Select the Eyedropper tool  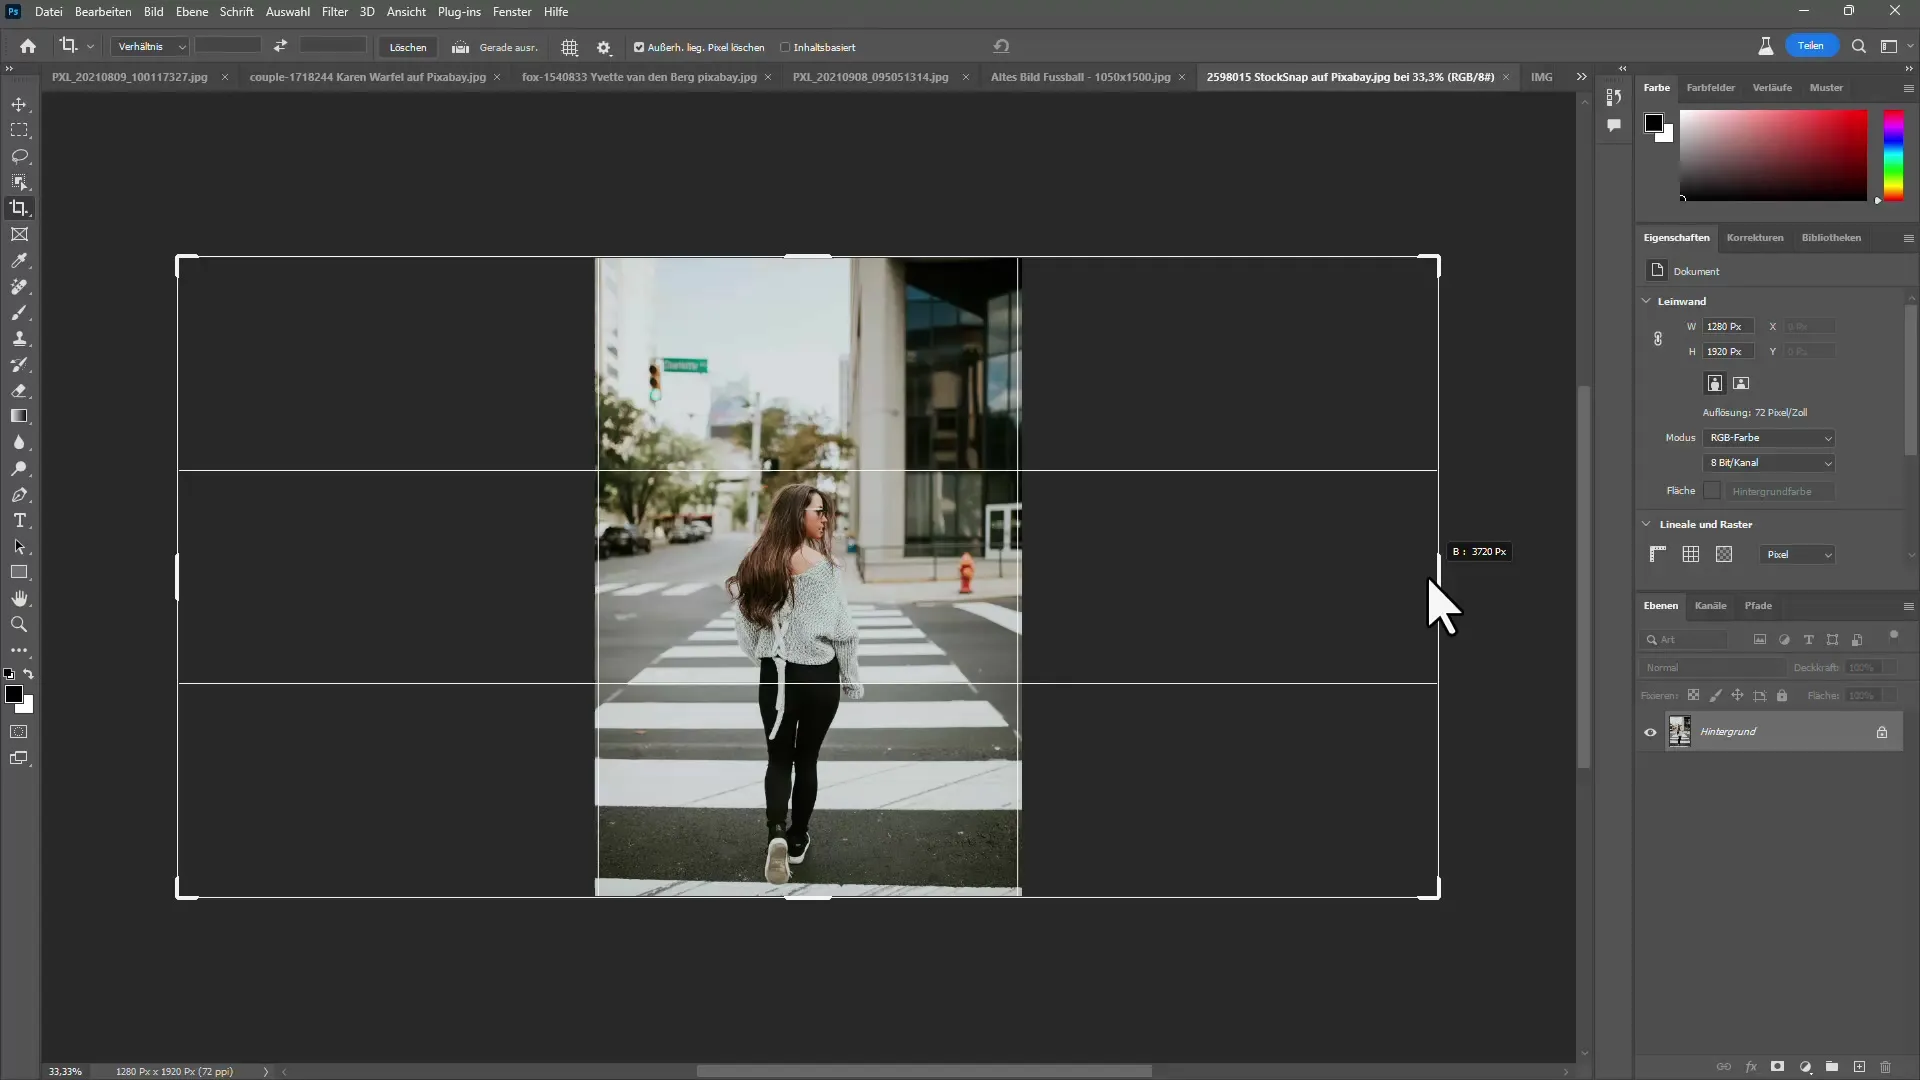point(19,260)
